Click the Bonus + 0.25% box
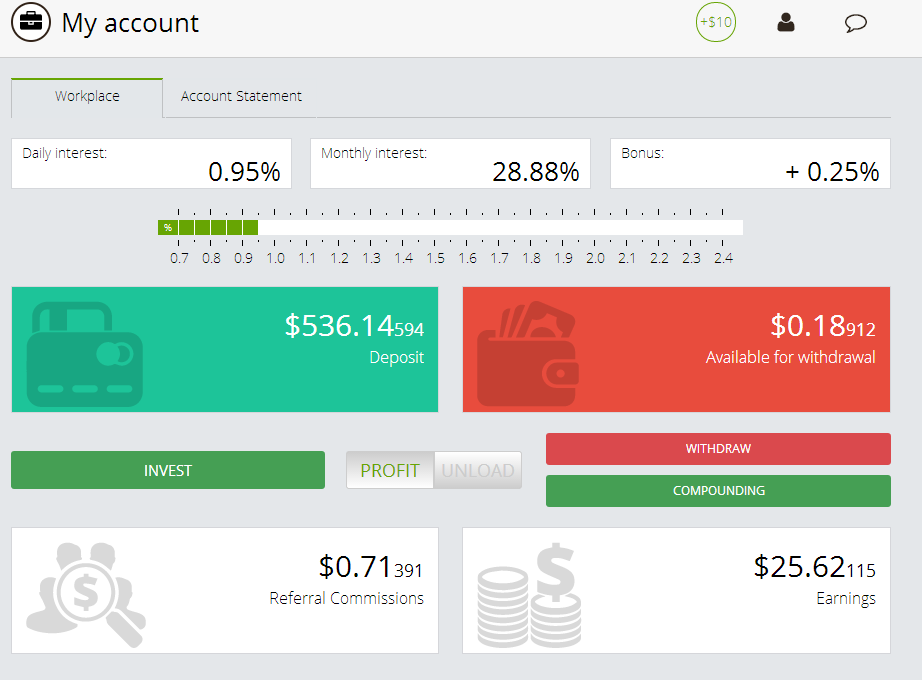The height and width of the screenshot is (680, 922). click(750, 164)
